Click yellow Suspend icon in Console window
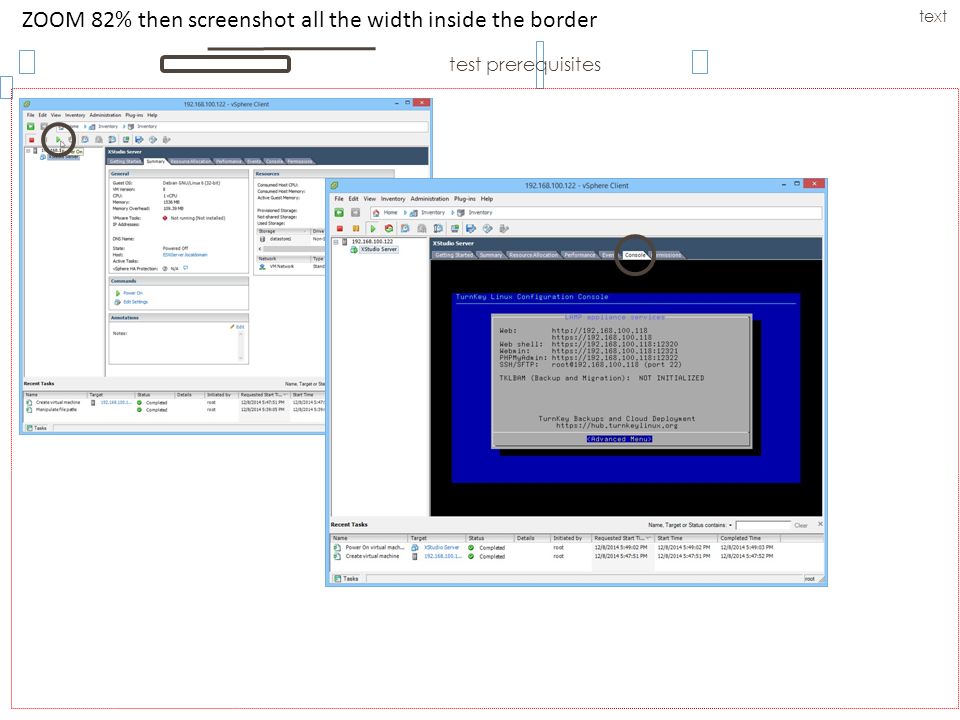This screenshot has width=960, height=720. [x=356, y=229]
